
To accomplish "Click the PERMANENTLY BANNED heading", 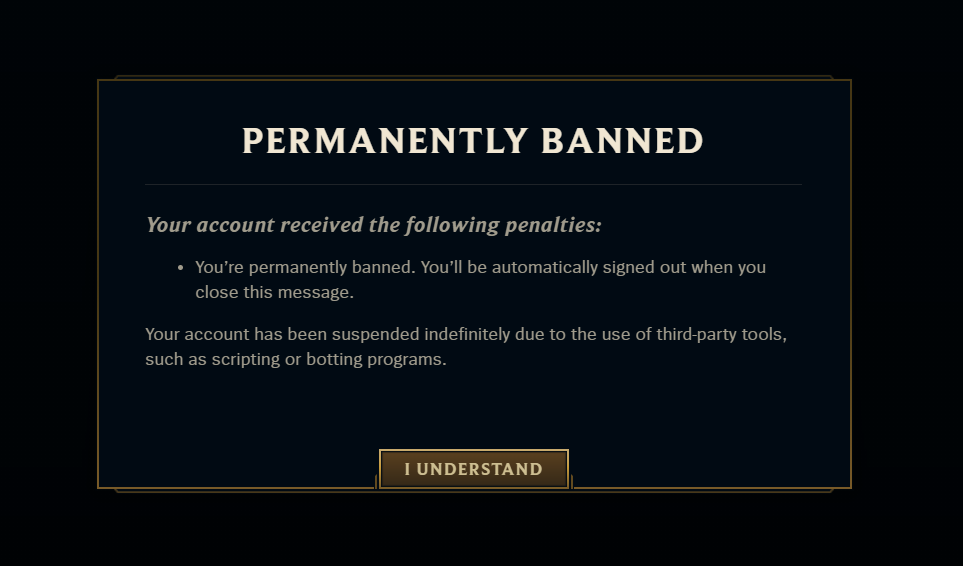I will pyautogui.click(x=473, y=141).
